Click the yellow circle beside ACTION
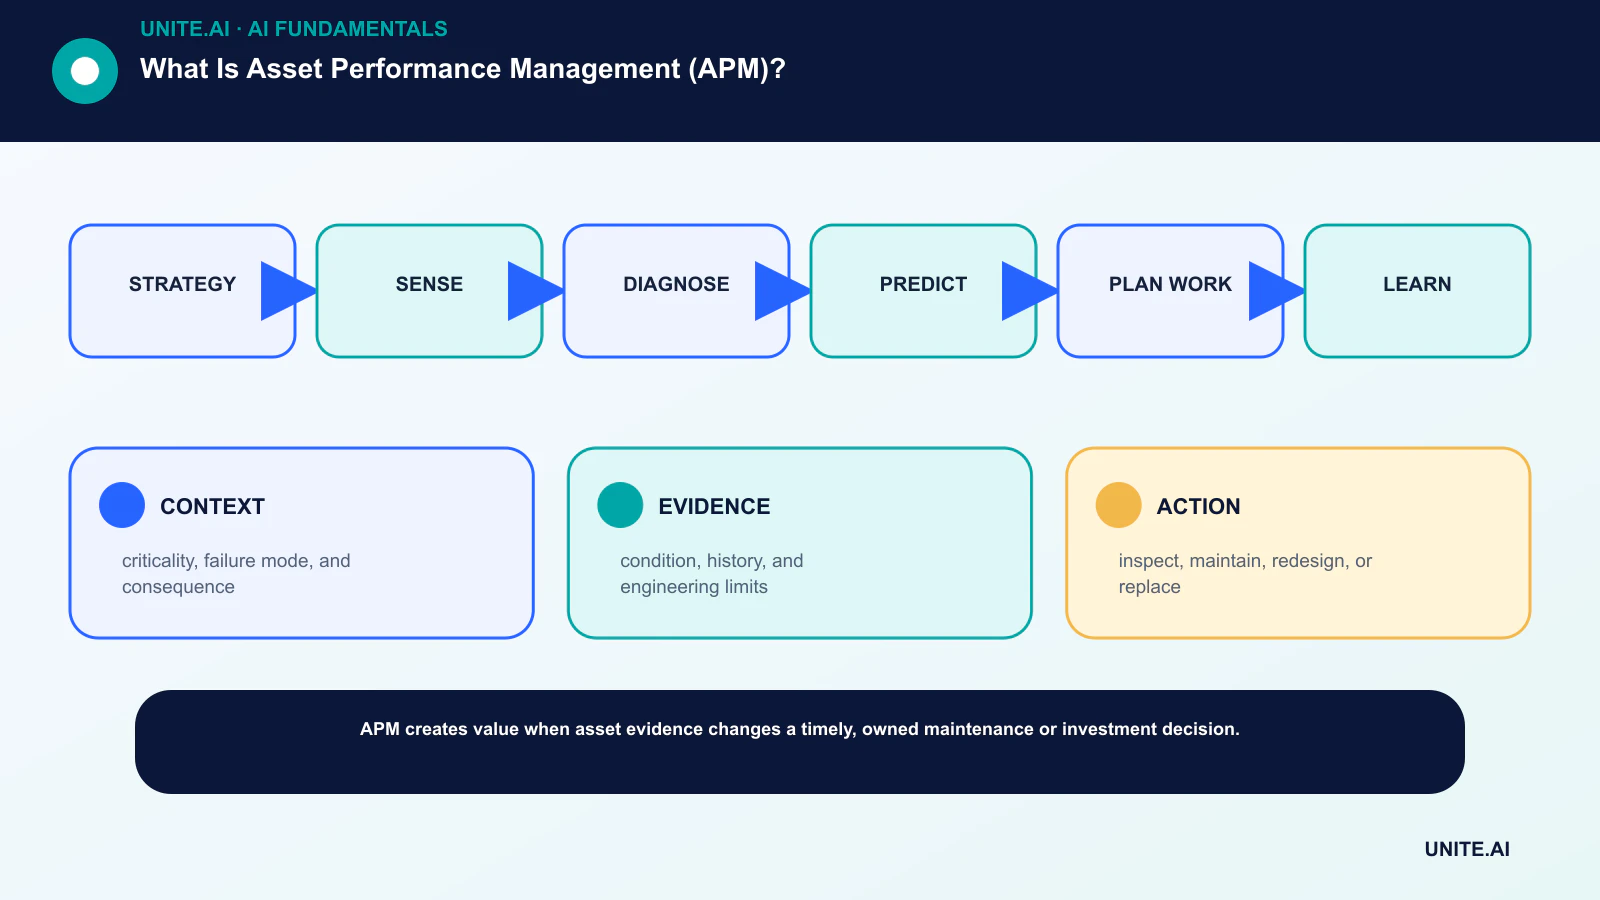1600x900 pixels. coord(1118,505)
